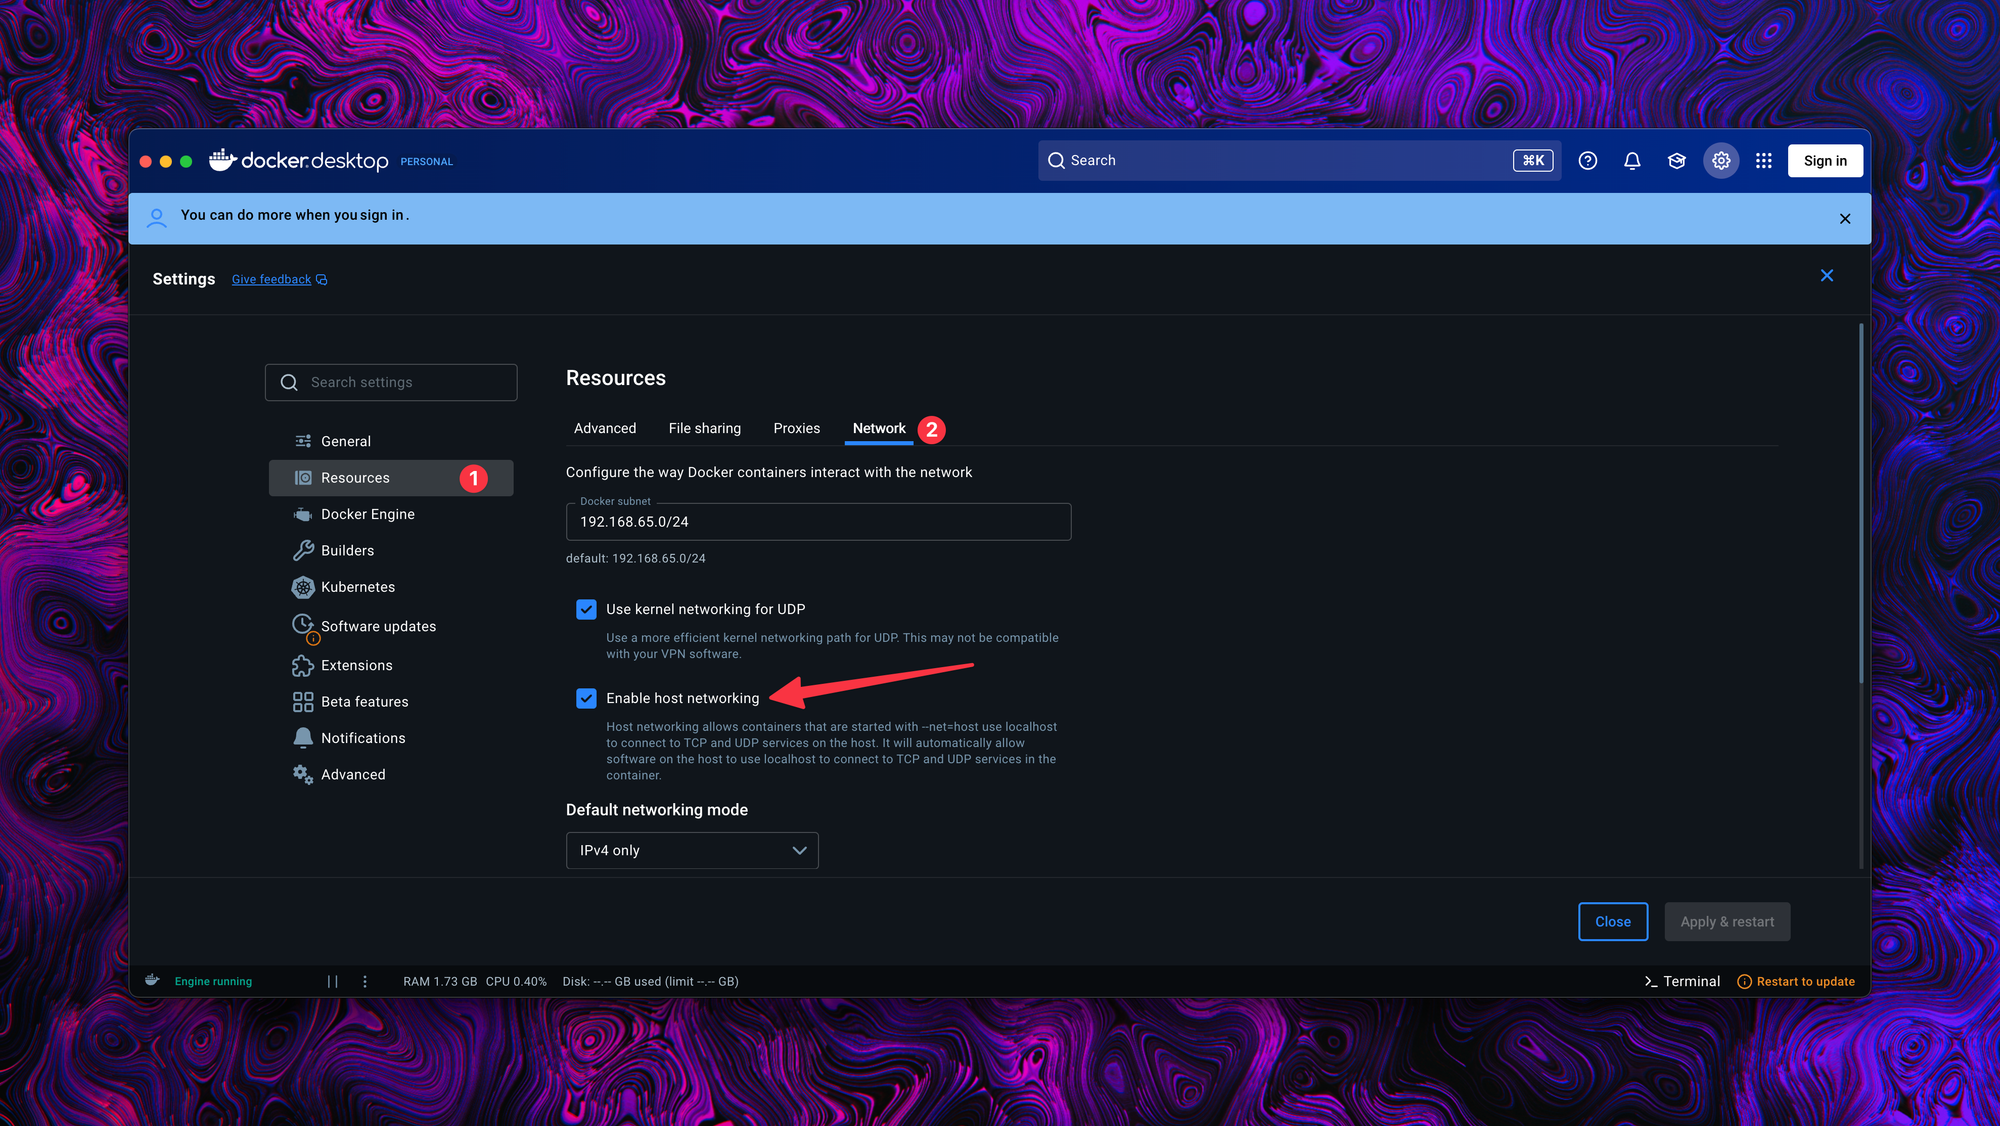The width and height of the screenshot is (2000, 1126).
Task: Switch to the File sharing tab
Action: (705, 428)
